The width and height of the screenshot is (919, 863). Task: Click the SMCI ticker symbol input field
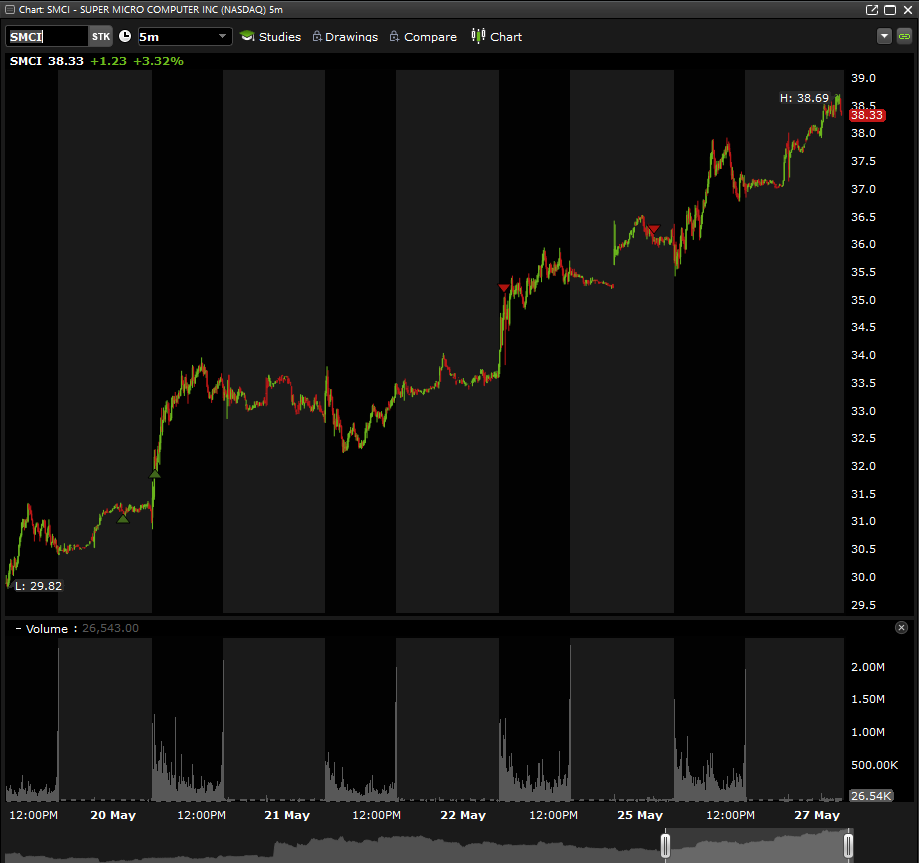[x=47, y=36]
